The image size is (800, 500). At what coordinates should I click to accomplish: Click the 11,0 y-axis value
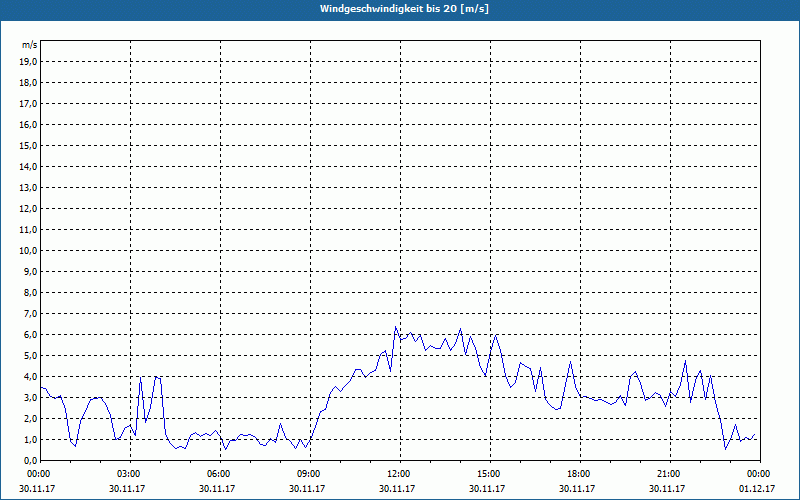pos(28,230)
